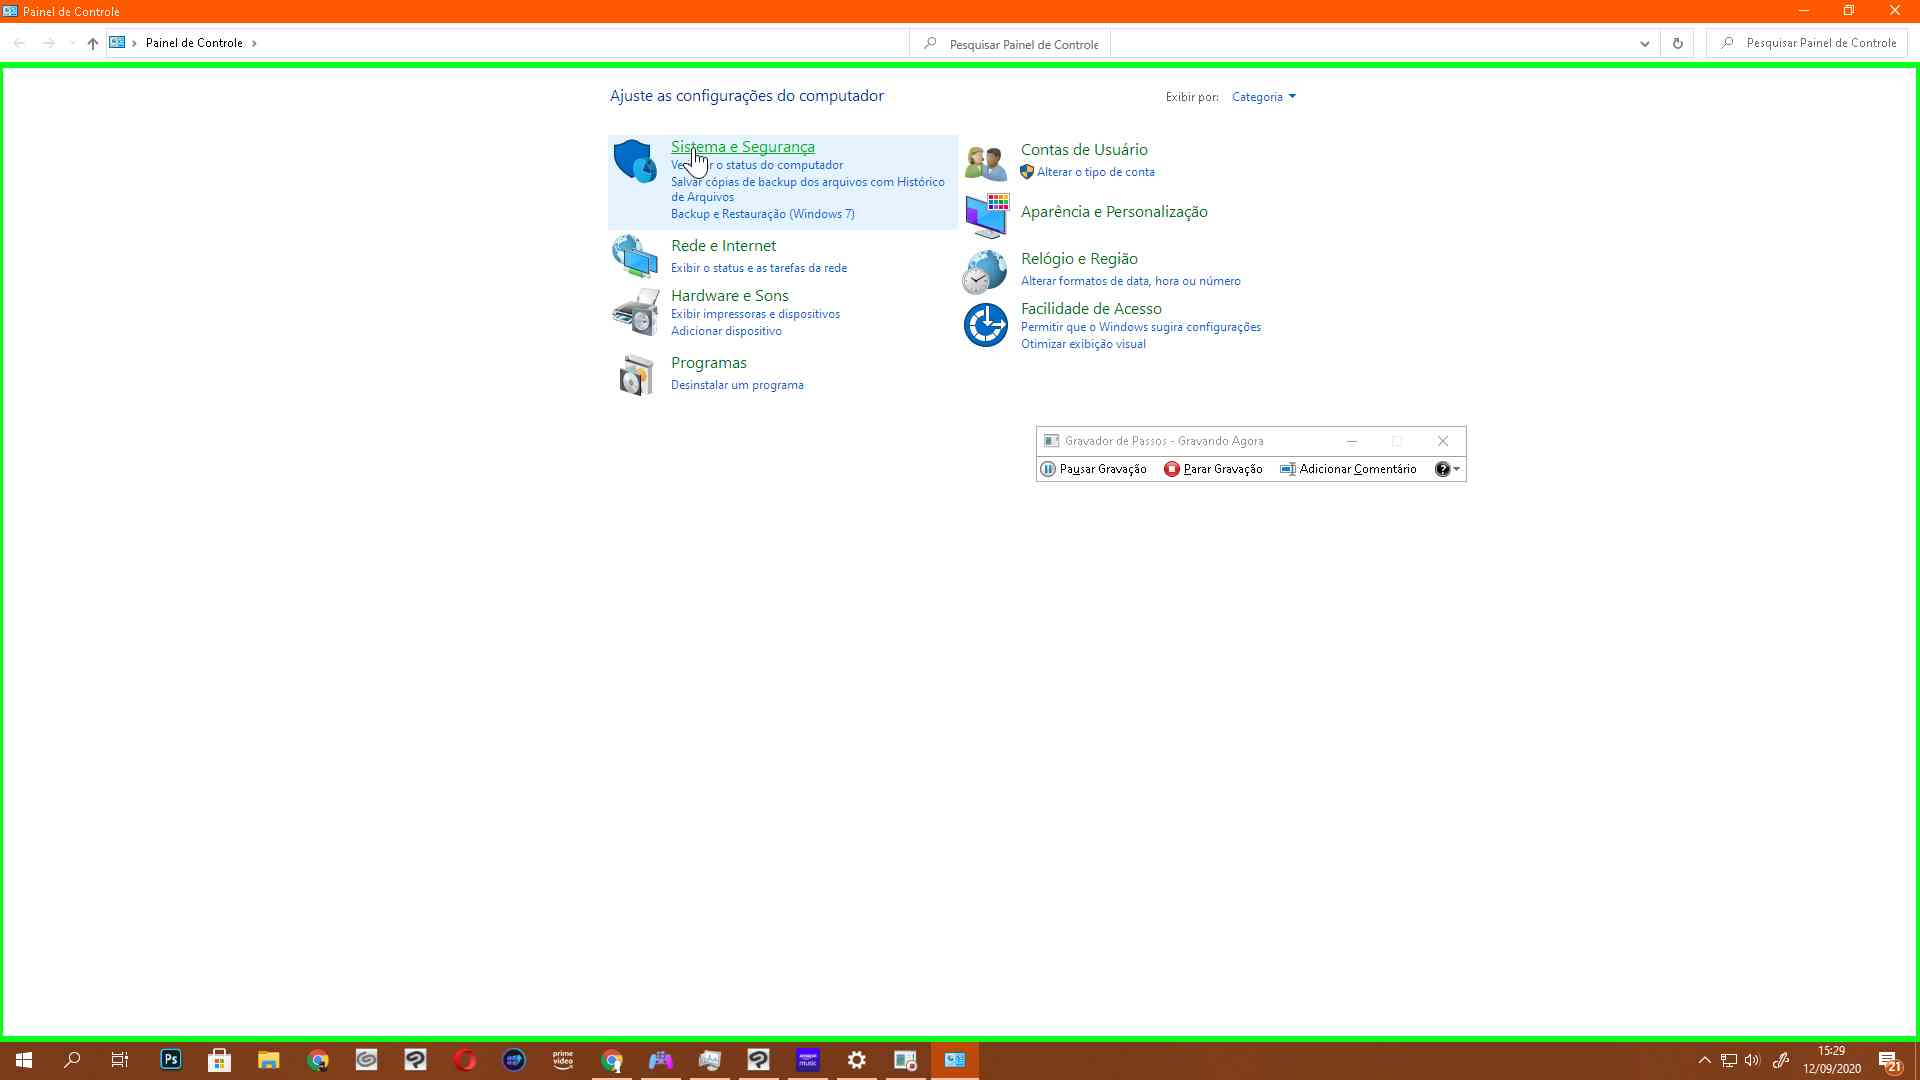This screenshot has width=1920, height=1080.
Task: Open the Facilidade de Acesso icon
Action: tap(985, 325)
